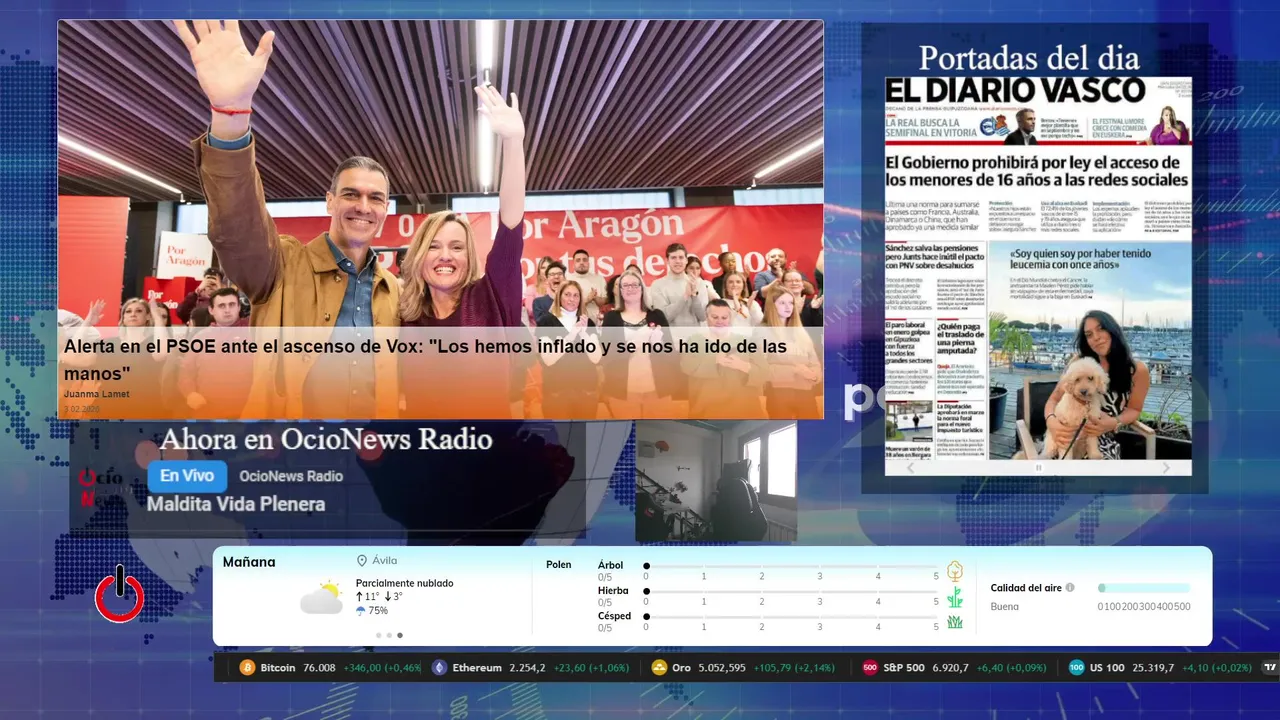Image resolution: width=1280 pixels, height=720 pixels.
Task: Select the third weather carousel dot
Action: 400,635
